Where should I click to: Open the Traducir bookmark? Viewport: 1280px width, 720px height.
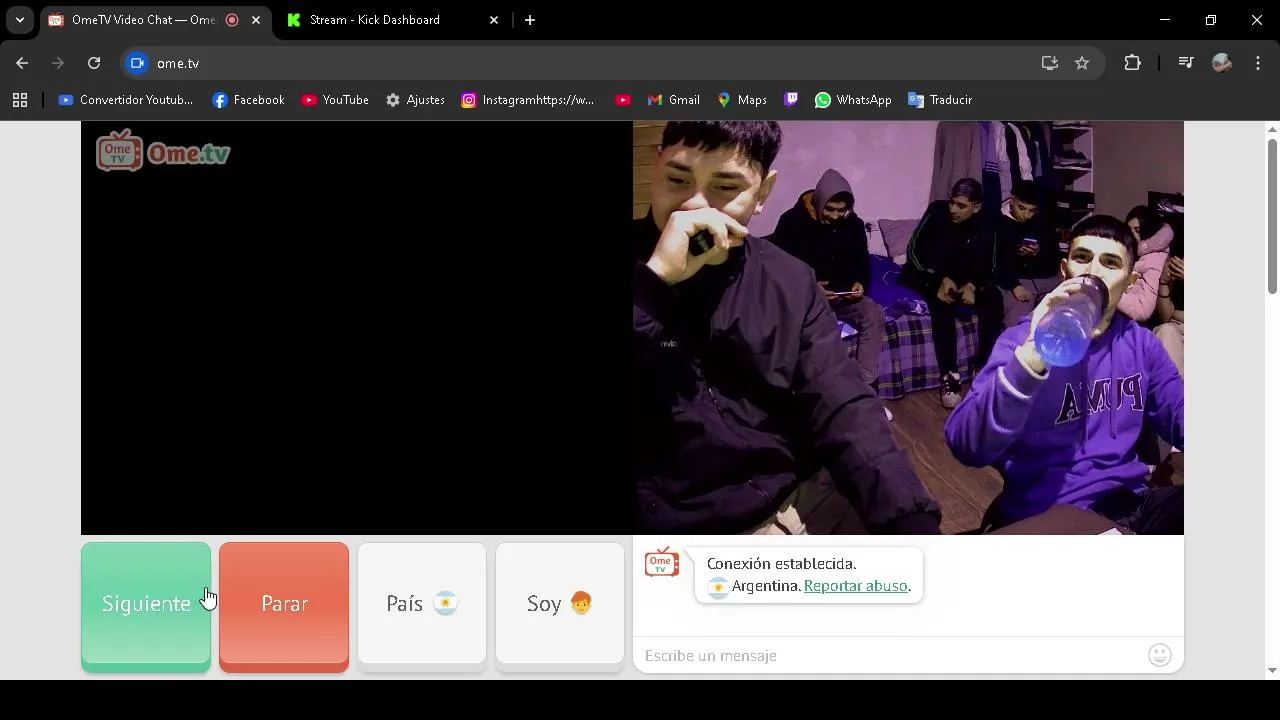point(940,100)
